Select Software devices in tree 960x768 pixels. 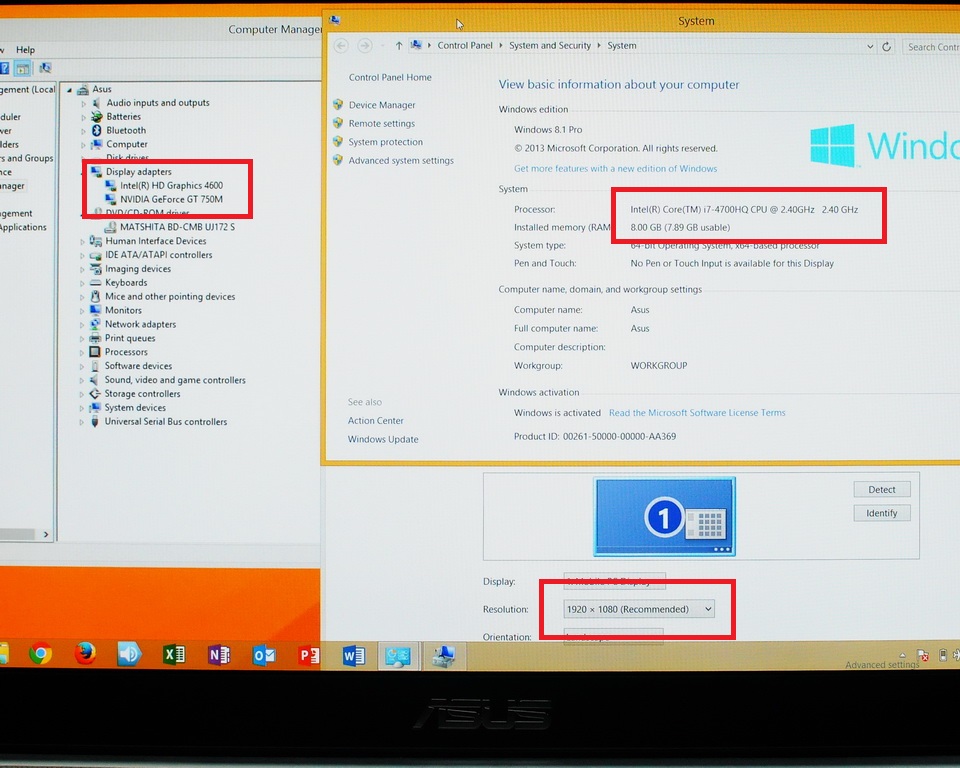coord(138,366)
